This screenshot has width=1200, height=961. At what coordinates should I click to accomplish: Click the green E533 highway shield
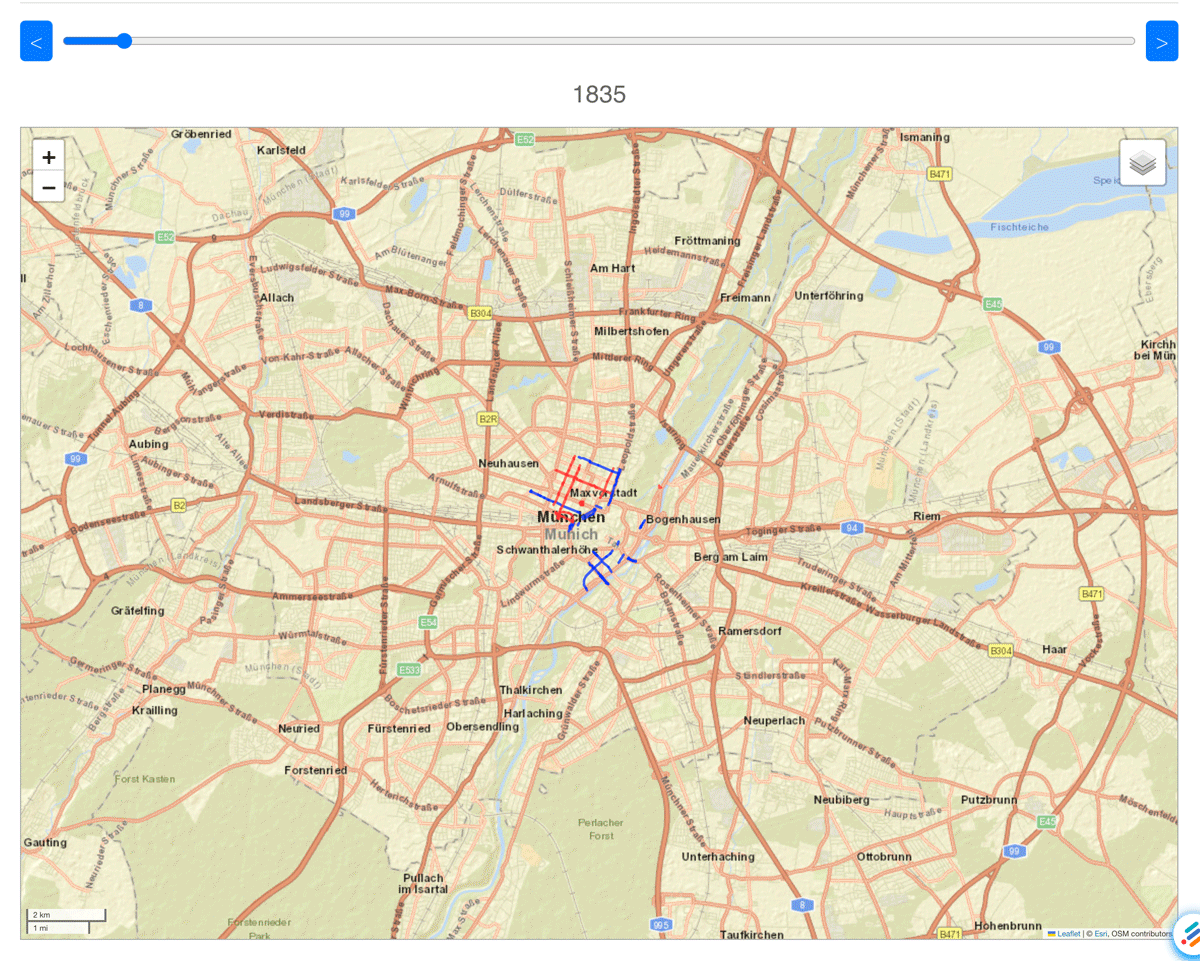pos(409,669)
